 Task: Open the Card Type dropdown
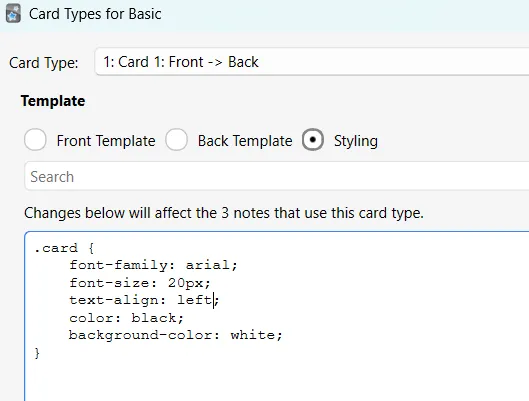(312, 62)
